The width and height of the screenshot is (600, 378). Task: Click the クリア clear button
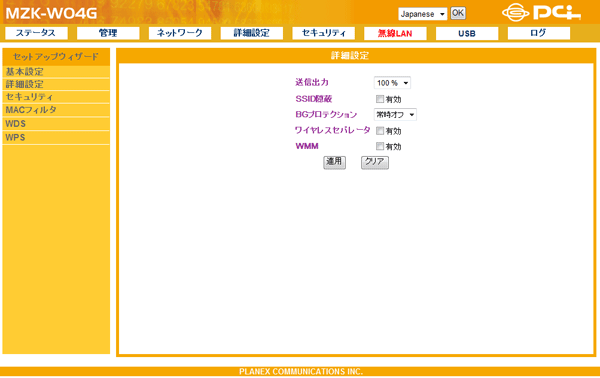tap(375, 162)
